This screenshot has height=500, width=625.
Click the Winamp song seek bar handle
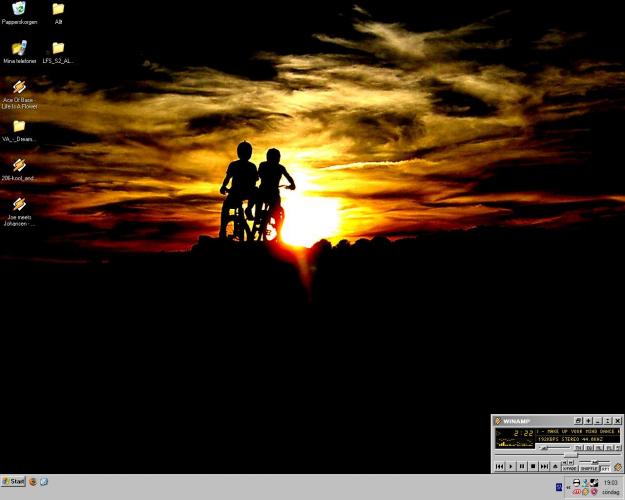point(571,455)
